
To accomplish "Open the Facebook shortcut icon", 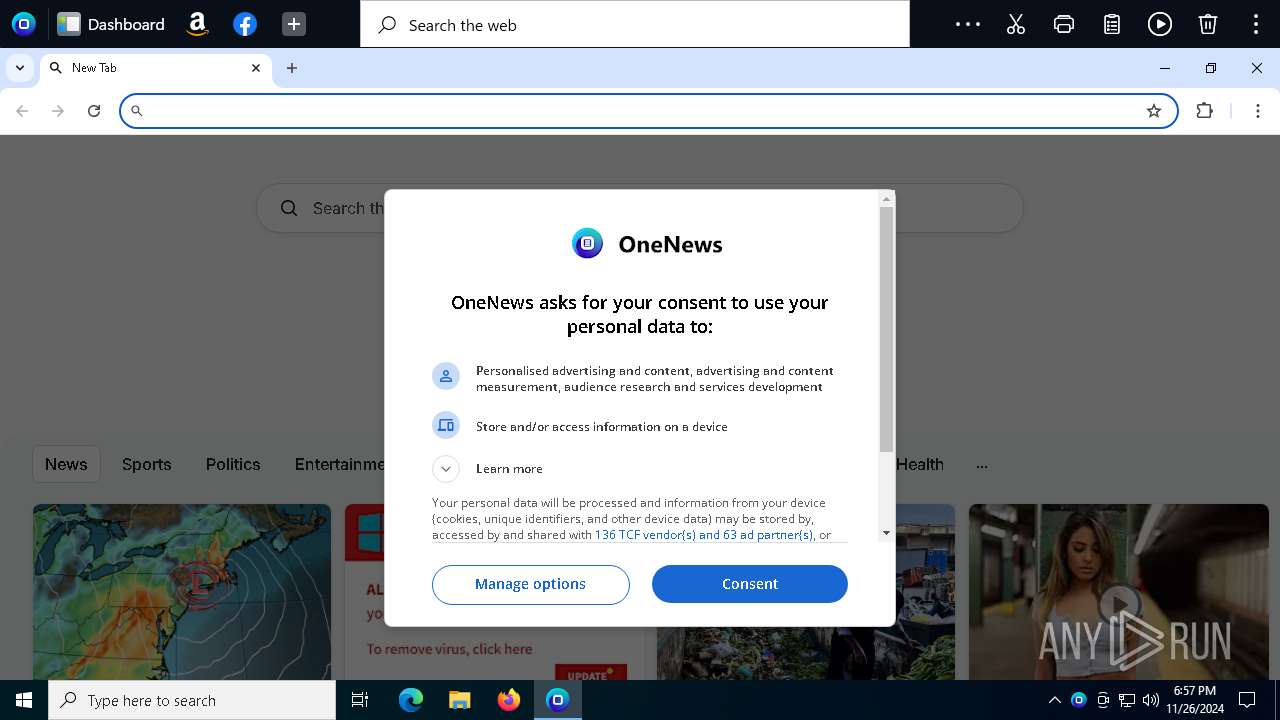I will click(245, 24).
